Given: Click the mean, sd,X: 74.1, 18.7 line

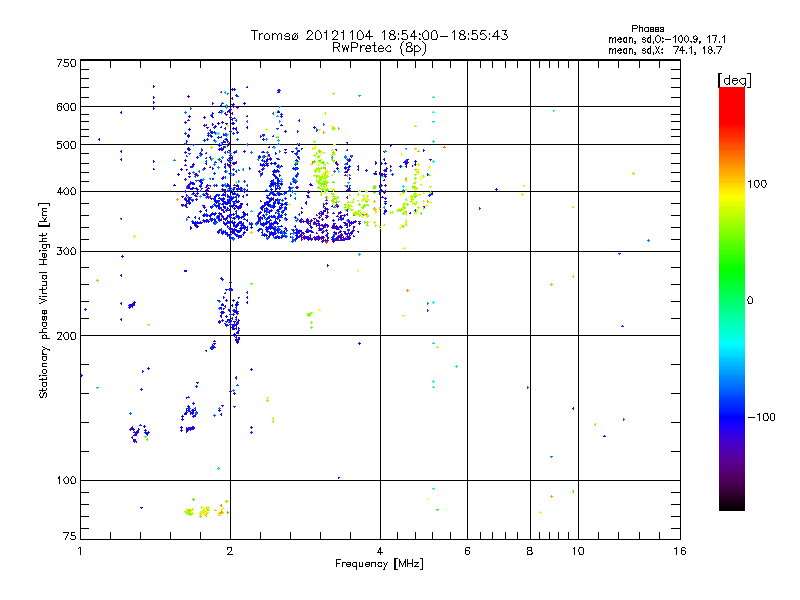Looking at the screenshot, I should 665,50.
